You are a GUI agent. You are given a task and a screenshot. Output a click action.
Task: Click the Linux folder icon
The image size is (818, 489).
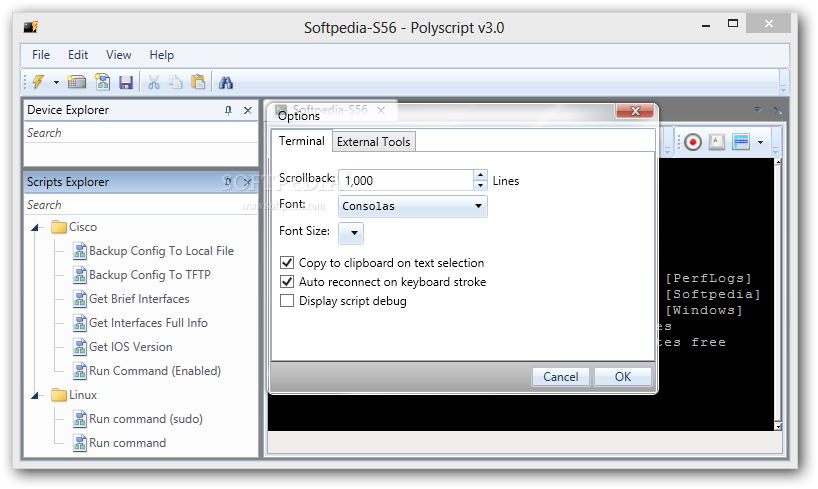coord(59,395)
